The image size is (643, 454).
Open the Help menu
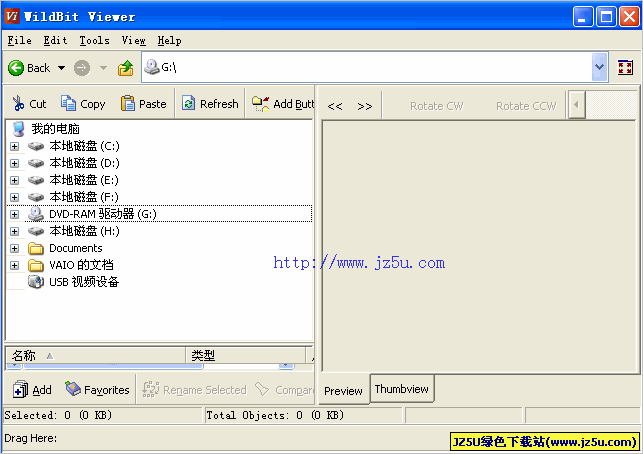pos(169,41)
